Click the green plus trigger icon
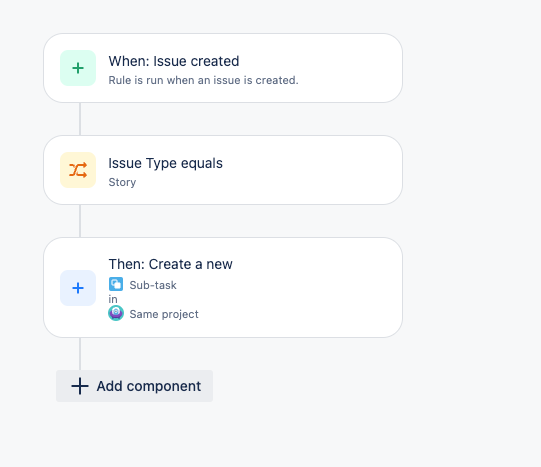This screenshot has height=467, width=541. point(78,68)
